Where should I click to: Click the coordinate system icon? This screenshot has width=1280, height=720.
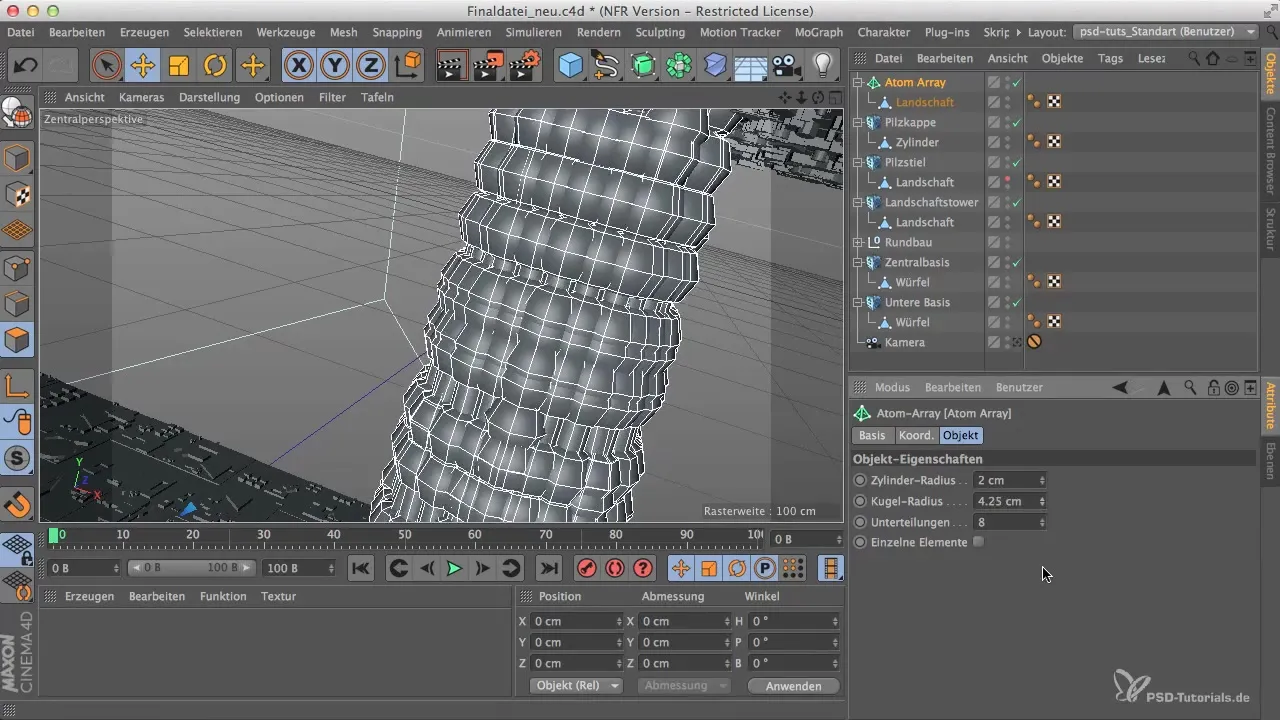pos(408,66)
